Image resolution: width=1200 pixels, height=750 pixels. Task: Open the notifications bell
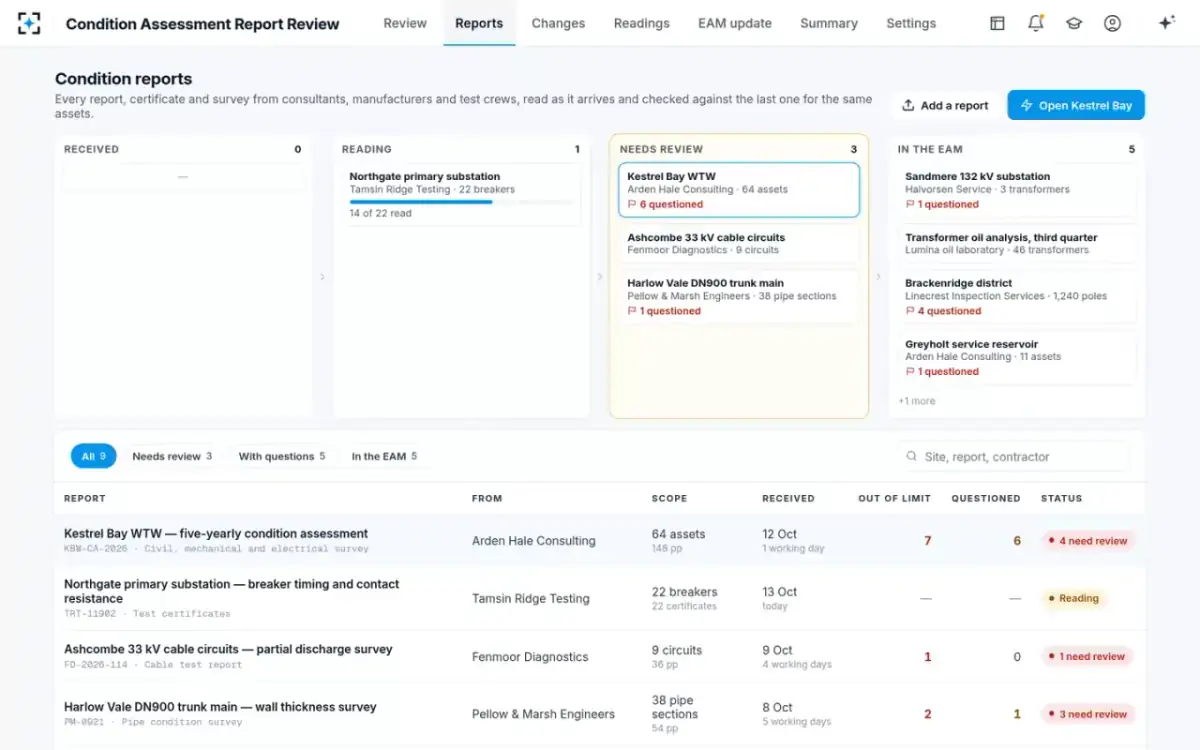1036,23
